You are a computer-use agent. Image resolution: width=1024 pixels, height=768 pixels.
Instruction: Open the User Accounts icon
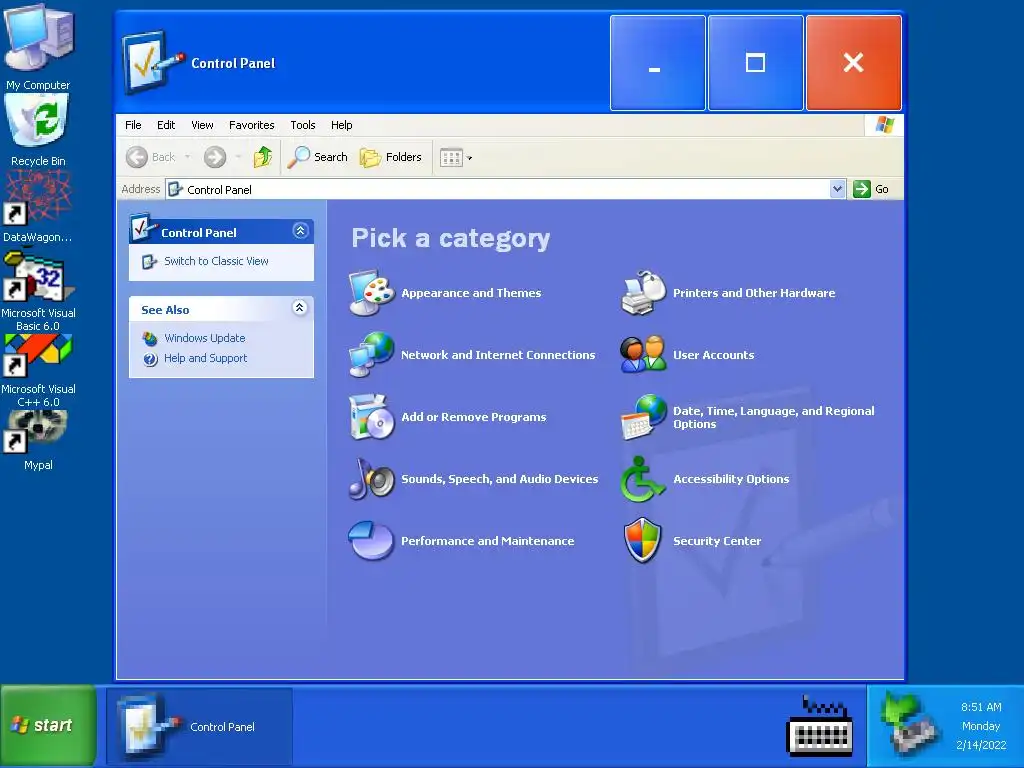(x=643, y=355)
